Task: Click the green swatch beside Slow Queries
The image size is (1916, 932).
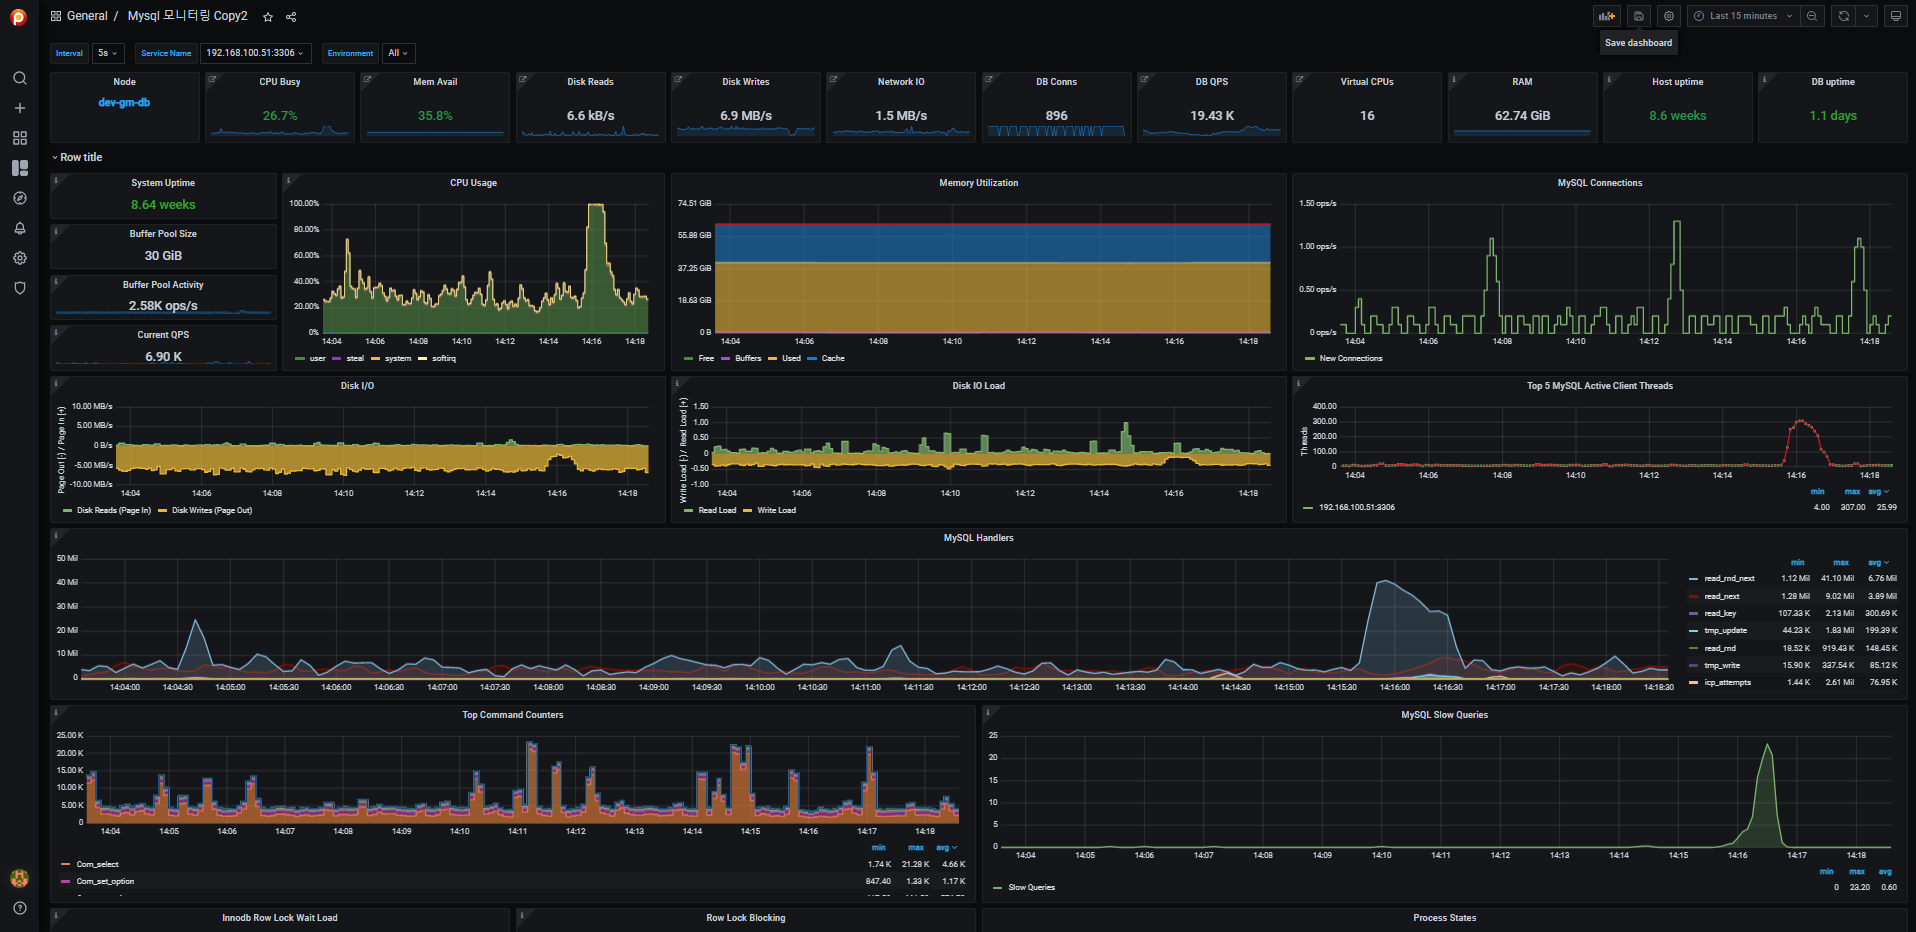Action: [x=998, y=887]
